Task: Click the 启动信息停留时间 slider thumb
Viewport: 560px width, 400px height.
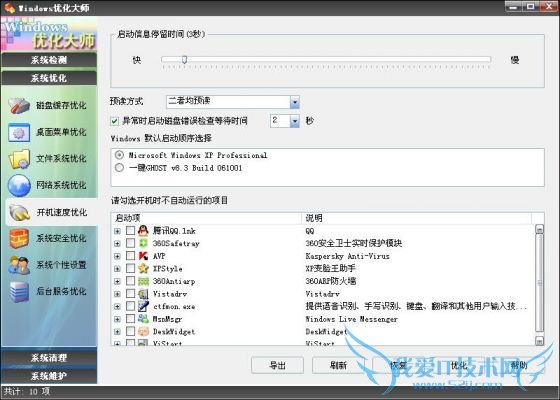Action: tap(184, 59)
